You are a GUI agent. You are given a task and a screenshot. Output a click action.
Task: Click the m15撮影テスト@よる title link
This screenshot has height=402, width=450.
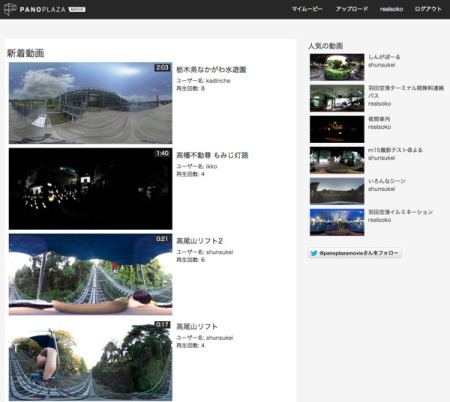(395, 150)
